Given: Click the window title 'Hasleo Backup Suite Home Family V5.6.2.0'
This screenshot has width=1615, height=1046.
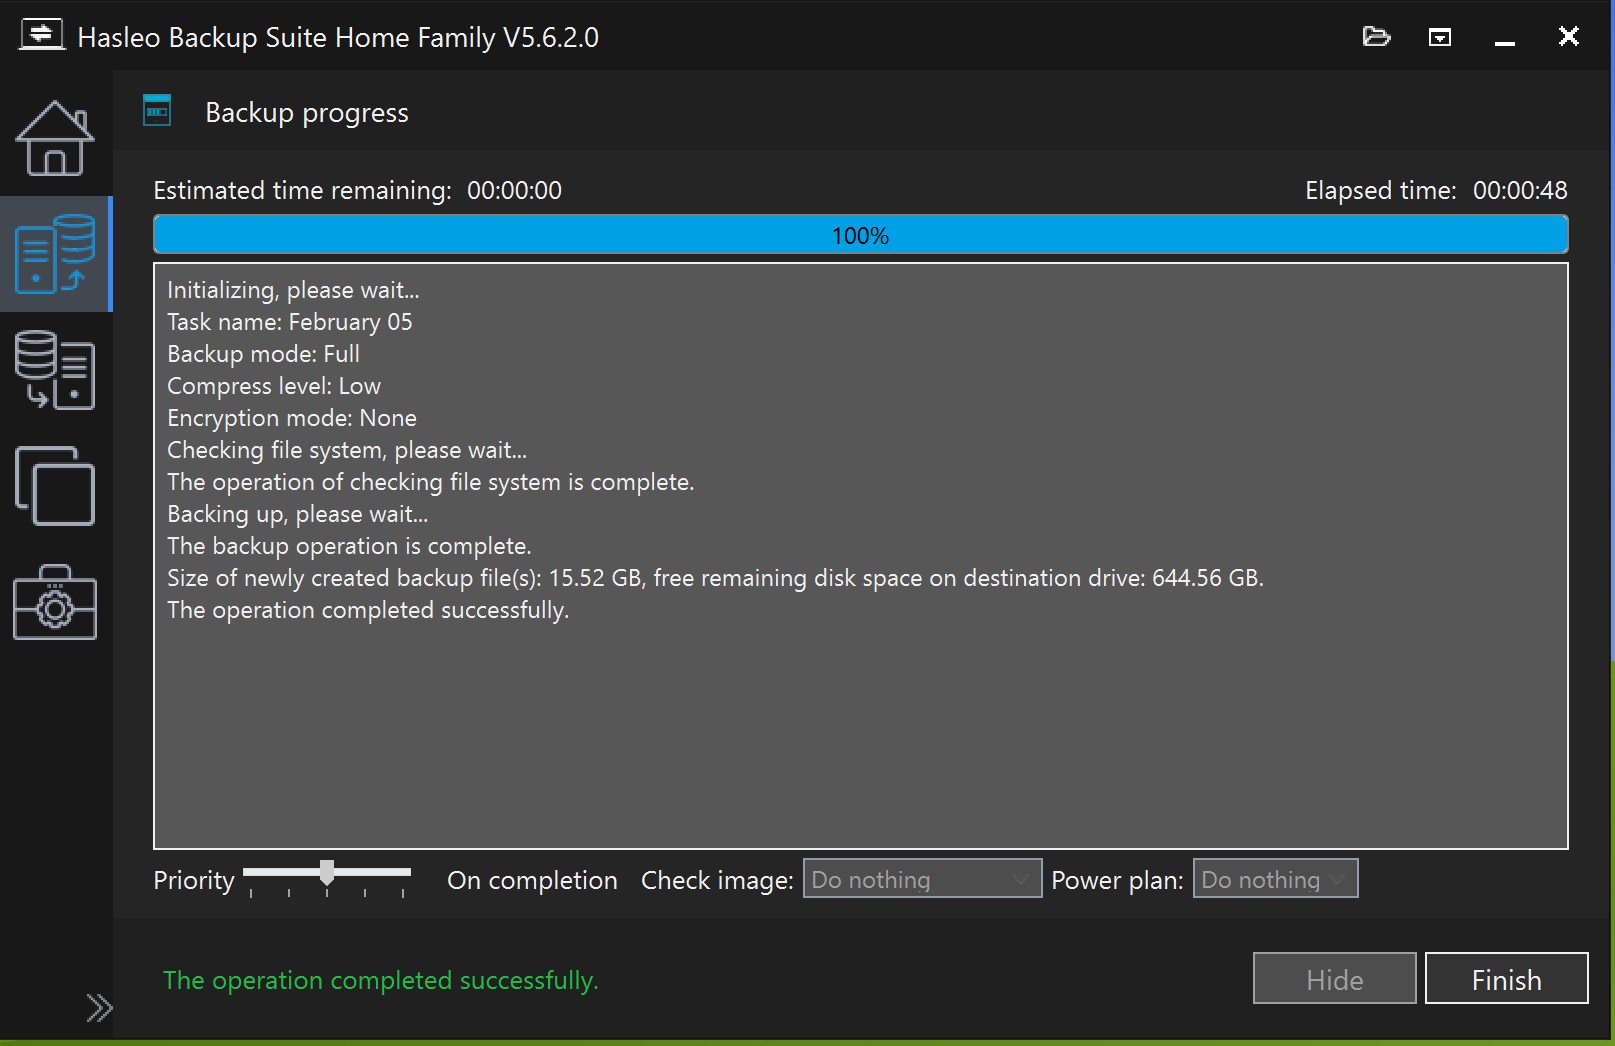Looking at the screenshot, I should point(338,37).
